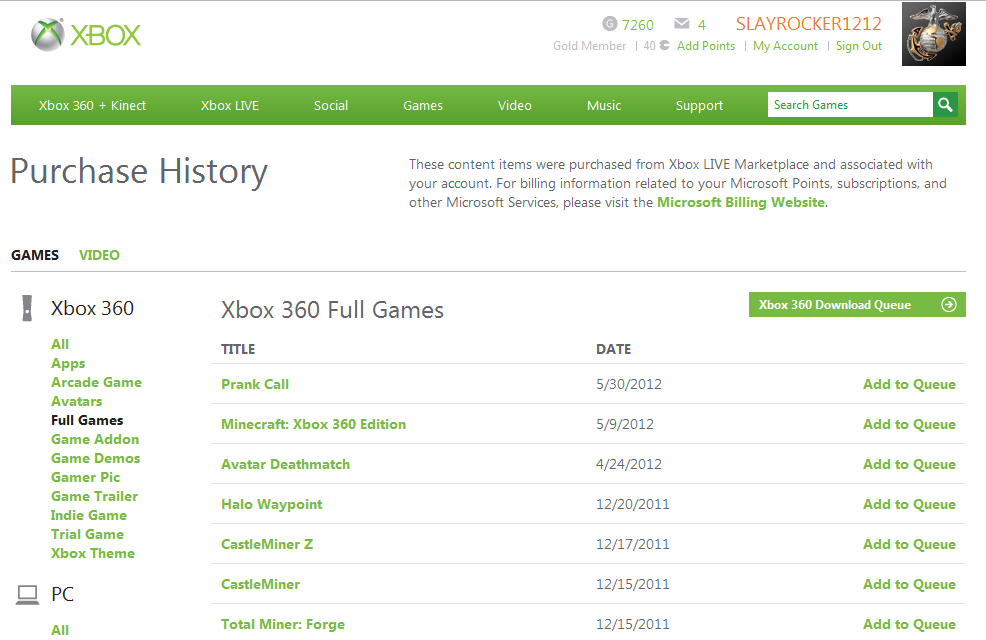Viewport: 986px width, 640px height.
Task: Click the Xbox 360 console icon
Action: [x=26, y=308]
